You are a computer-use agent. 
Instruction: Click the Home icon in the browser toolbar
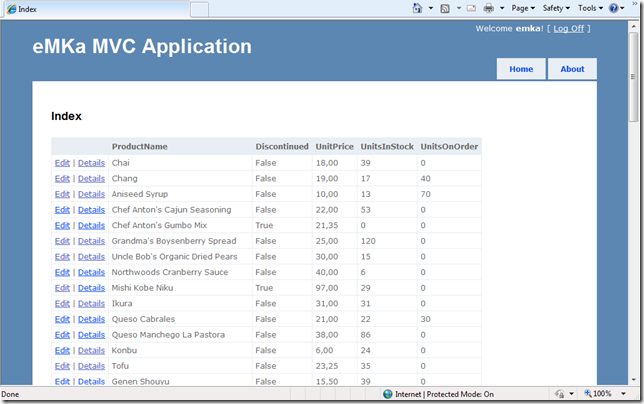click(x=417, y=8)
